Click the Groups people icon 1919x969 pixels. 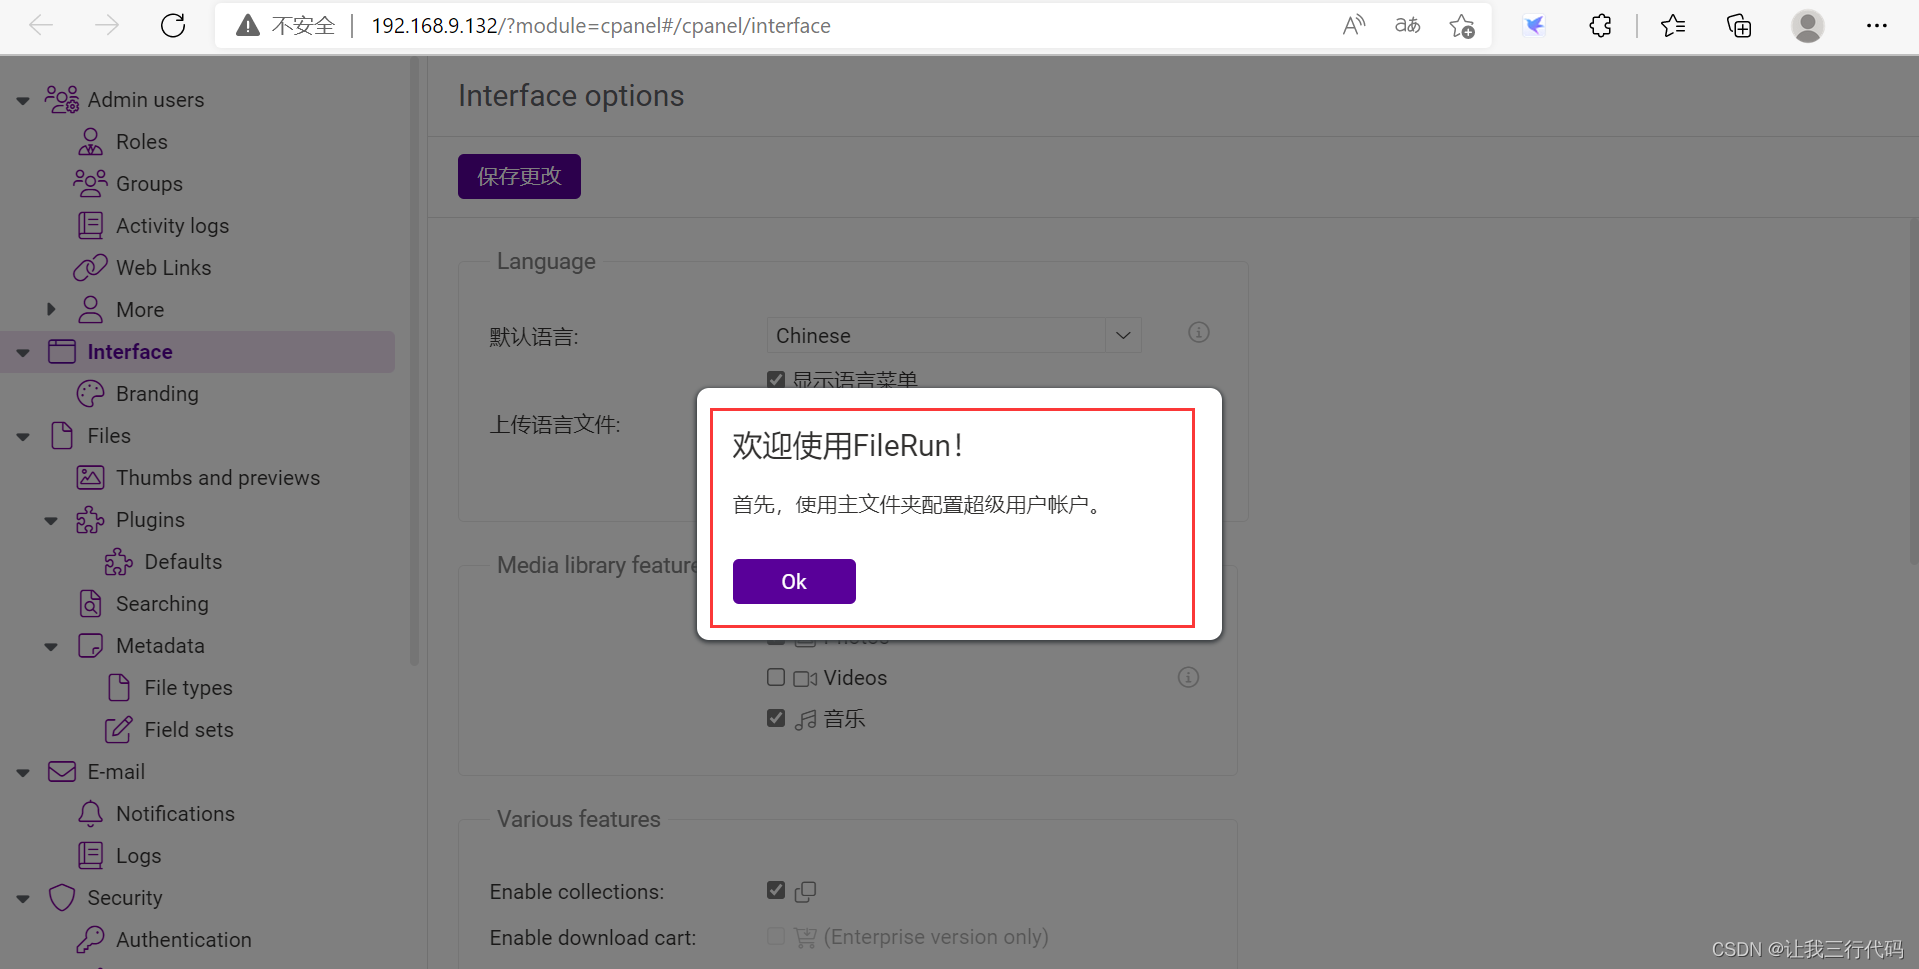point(90,183)
